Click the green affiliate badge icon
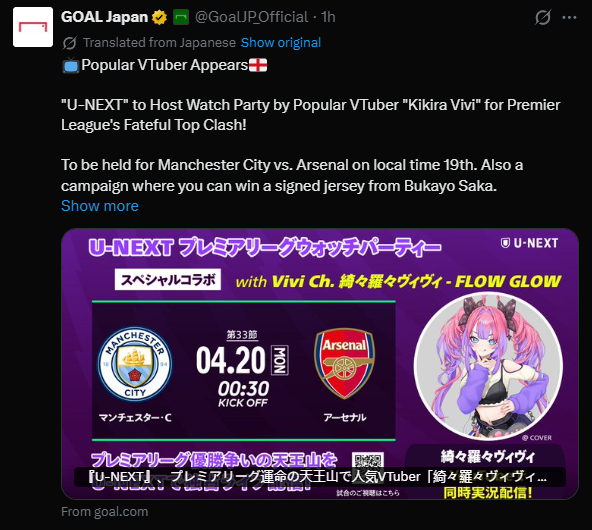This screenshot has height=530, width=592. coord(181,17)
